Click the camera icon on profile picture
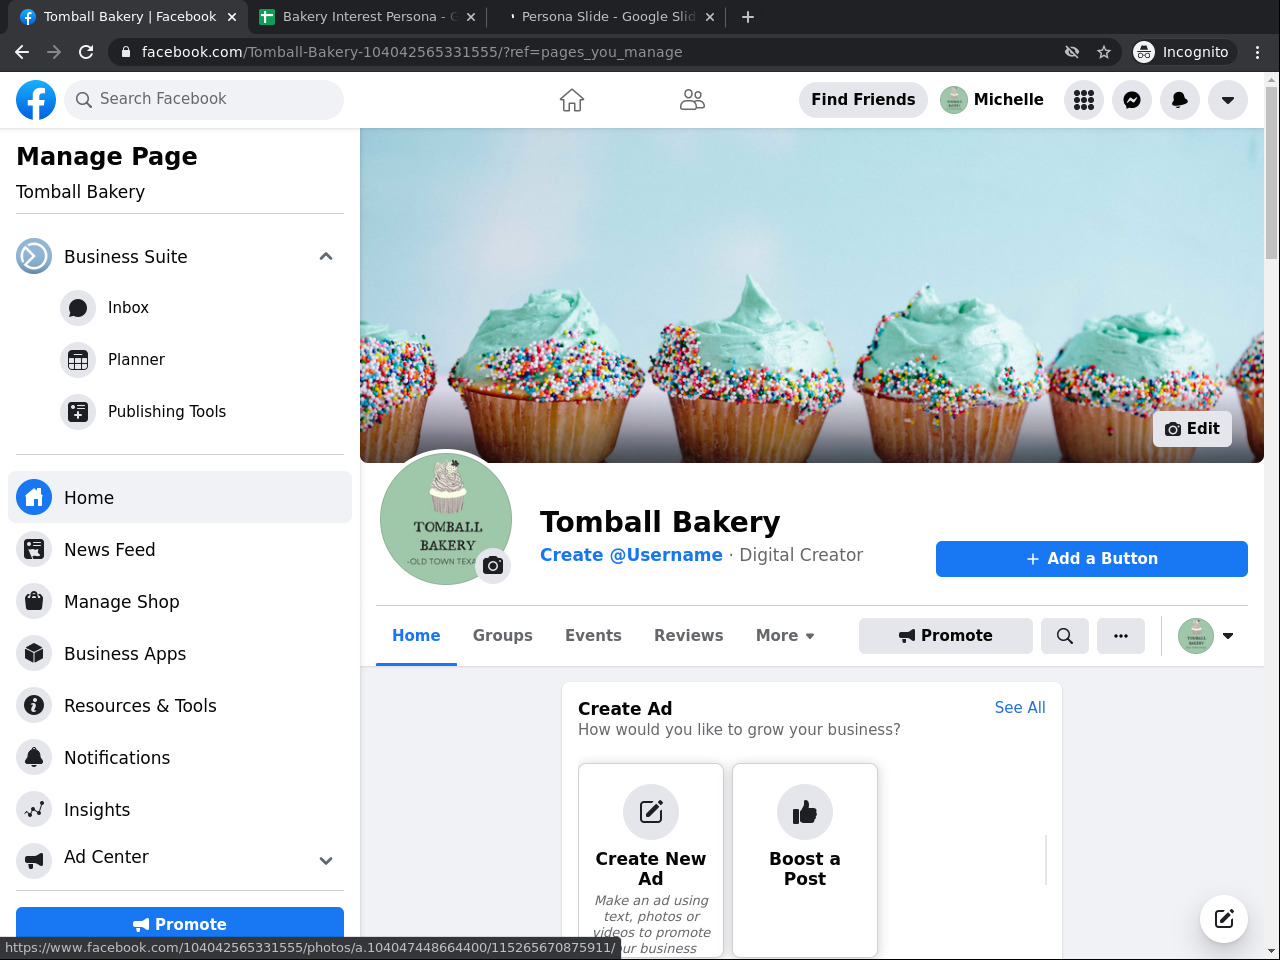 [x=493, y=566]
